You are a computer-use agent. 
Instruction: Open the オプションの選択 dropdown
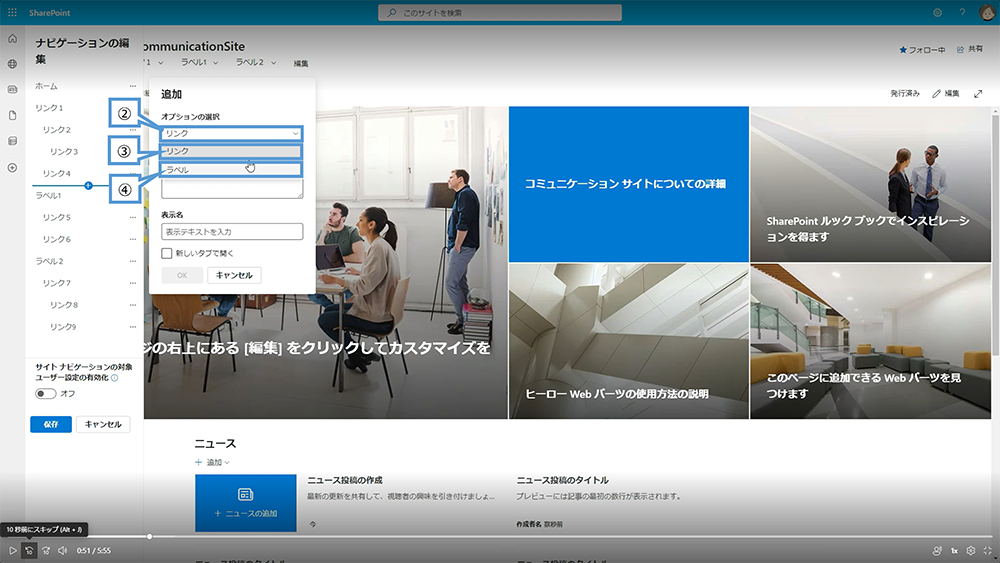click(232, 133)
